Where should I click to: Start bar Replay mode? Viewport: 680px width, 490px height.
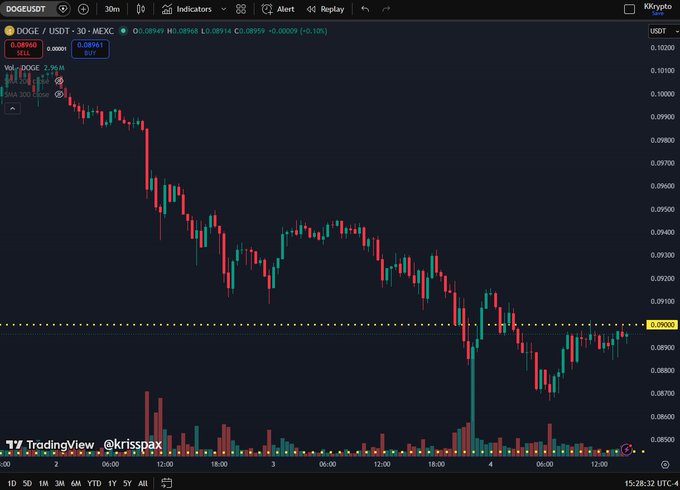coord(325,9)
